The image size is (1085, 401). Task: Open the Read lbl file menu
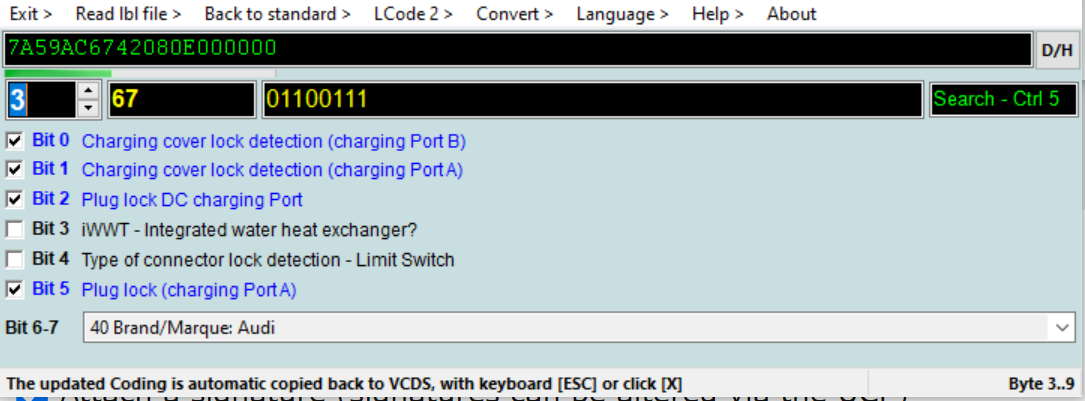[x=129, y=14]
